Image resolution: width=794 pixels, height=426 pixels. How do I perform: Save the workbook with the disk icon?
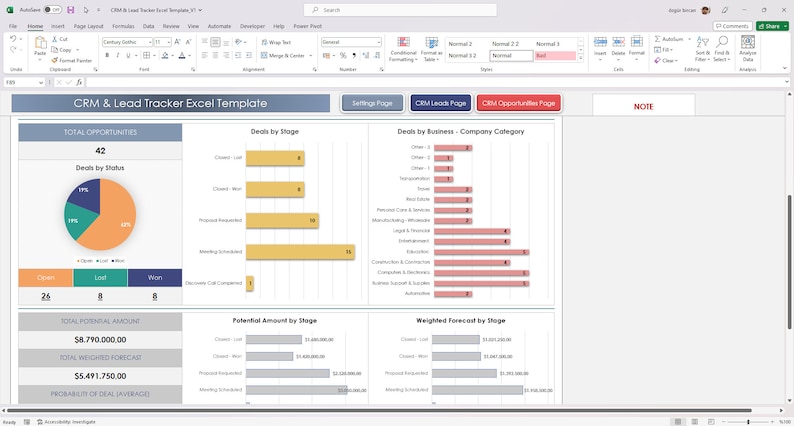pos(70,10)
